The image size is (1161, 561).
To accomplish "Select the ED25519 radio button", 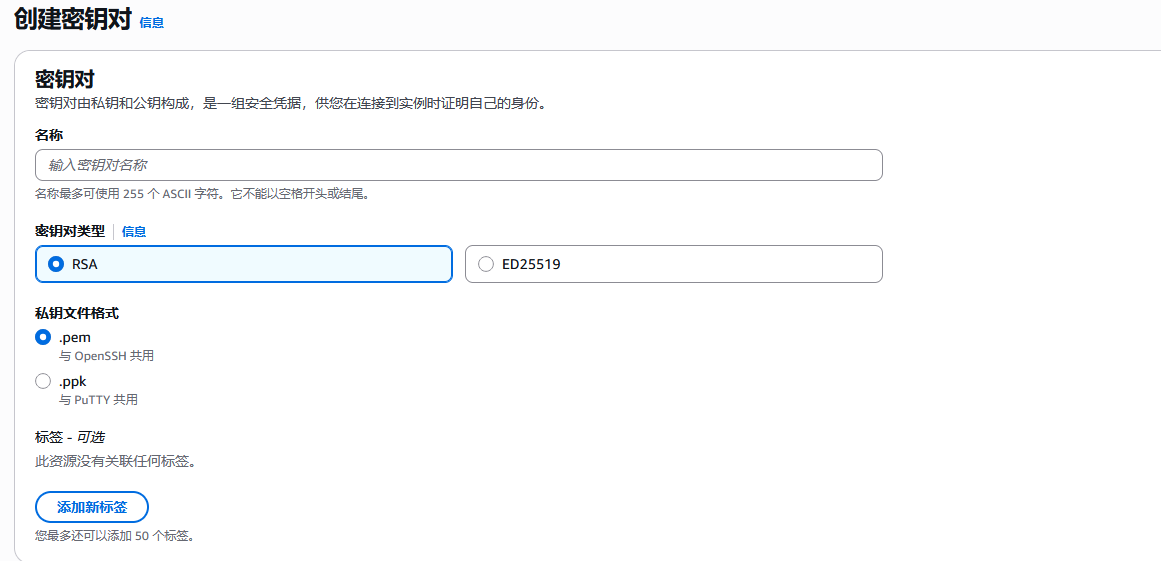I will pos(486,264).
